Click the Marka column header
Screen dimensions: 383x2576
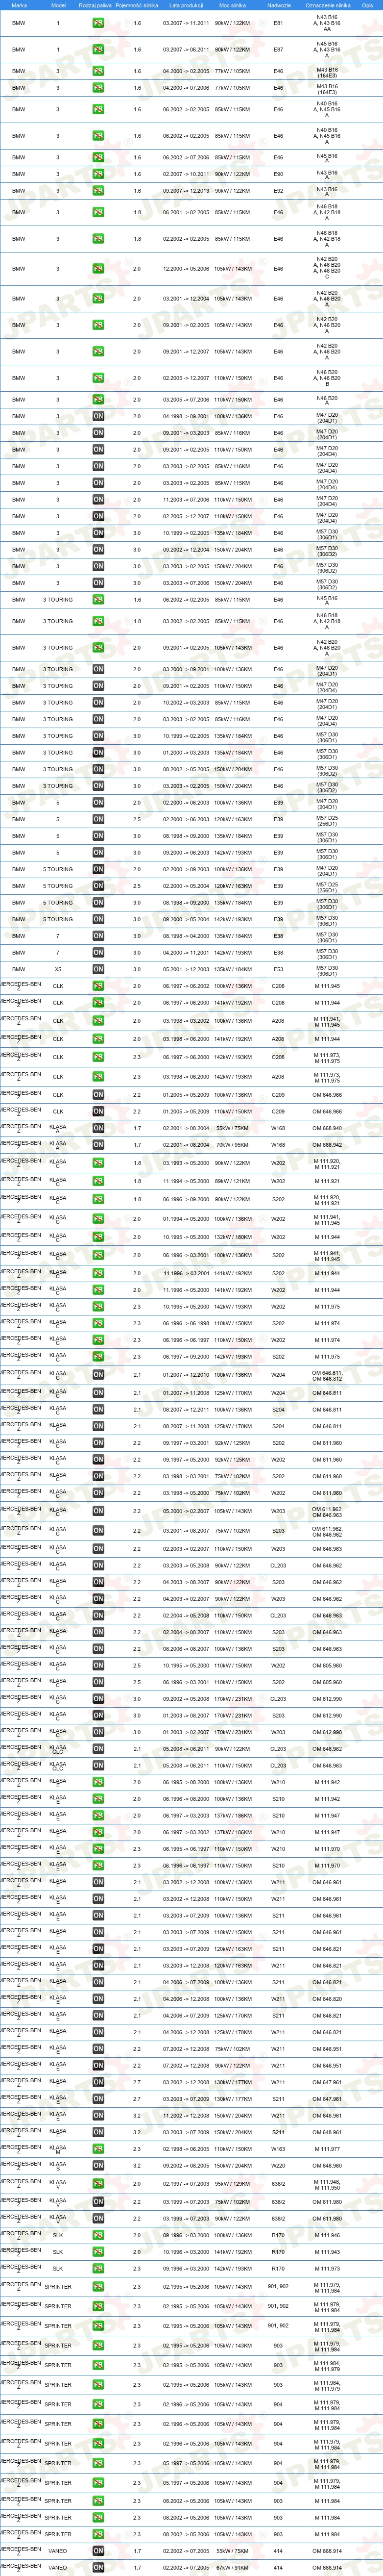pos(19,5)
